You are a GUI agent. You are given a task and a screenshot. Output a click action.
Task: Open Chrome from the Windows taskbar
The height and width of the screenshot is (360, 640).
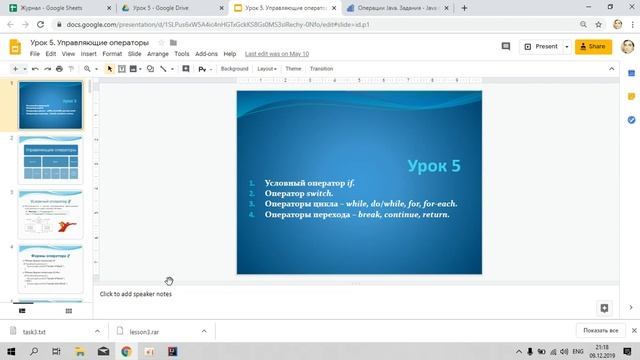click(x=126, y=351)
